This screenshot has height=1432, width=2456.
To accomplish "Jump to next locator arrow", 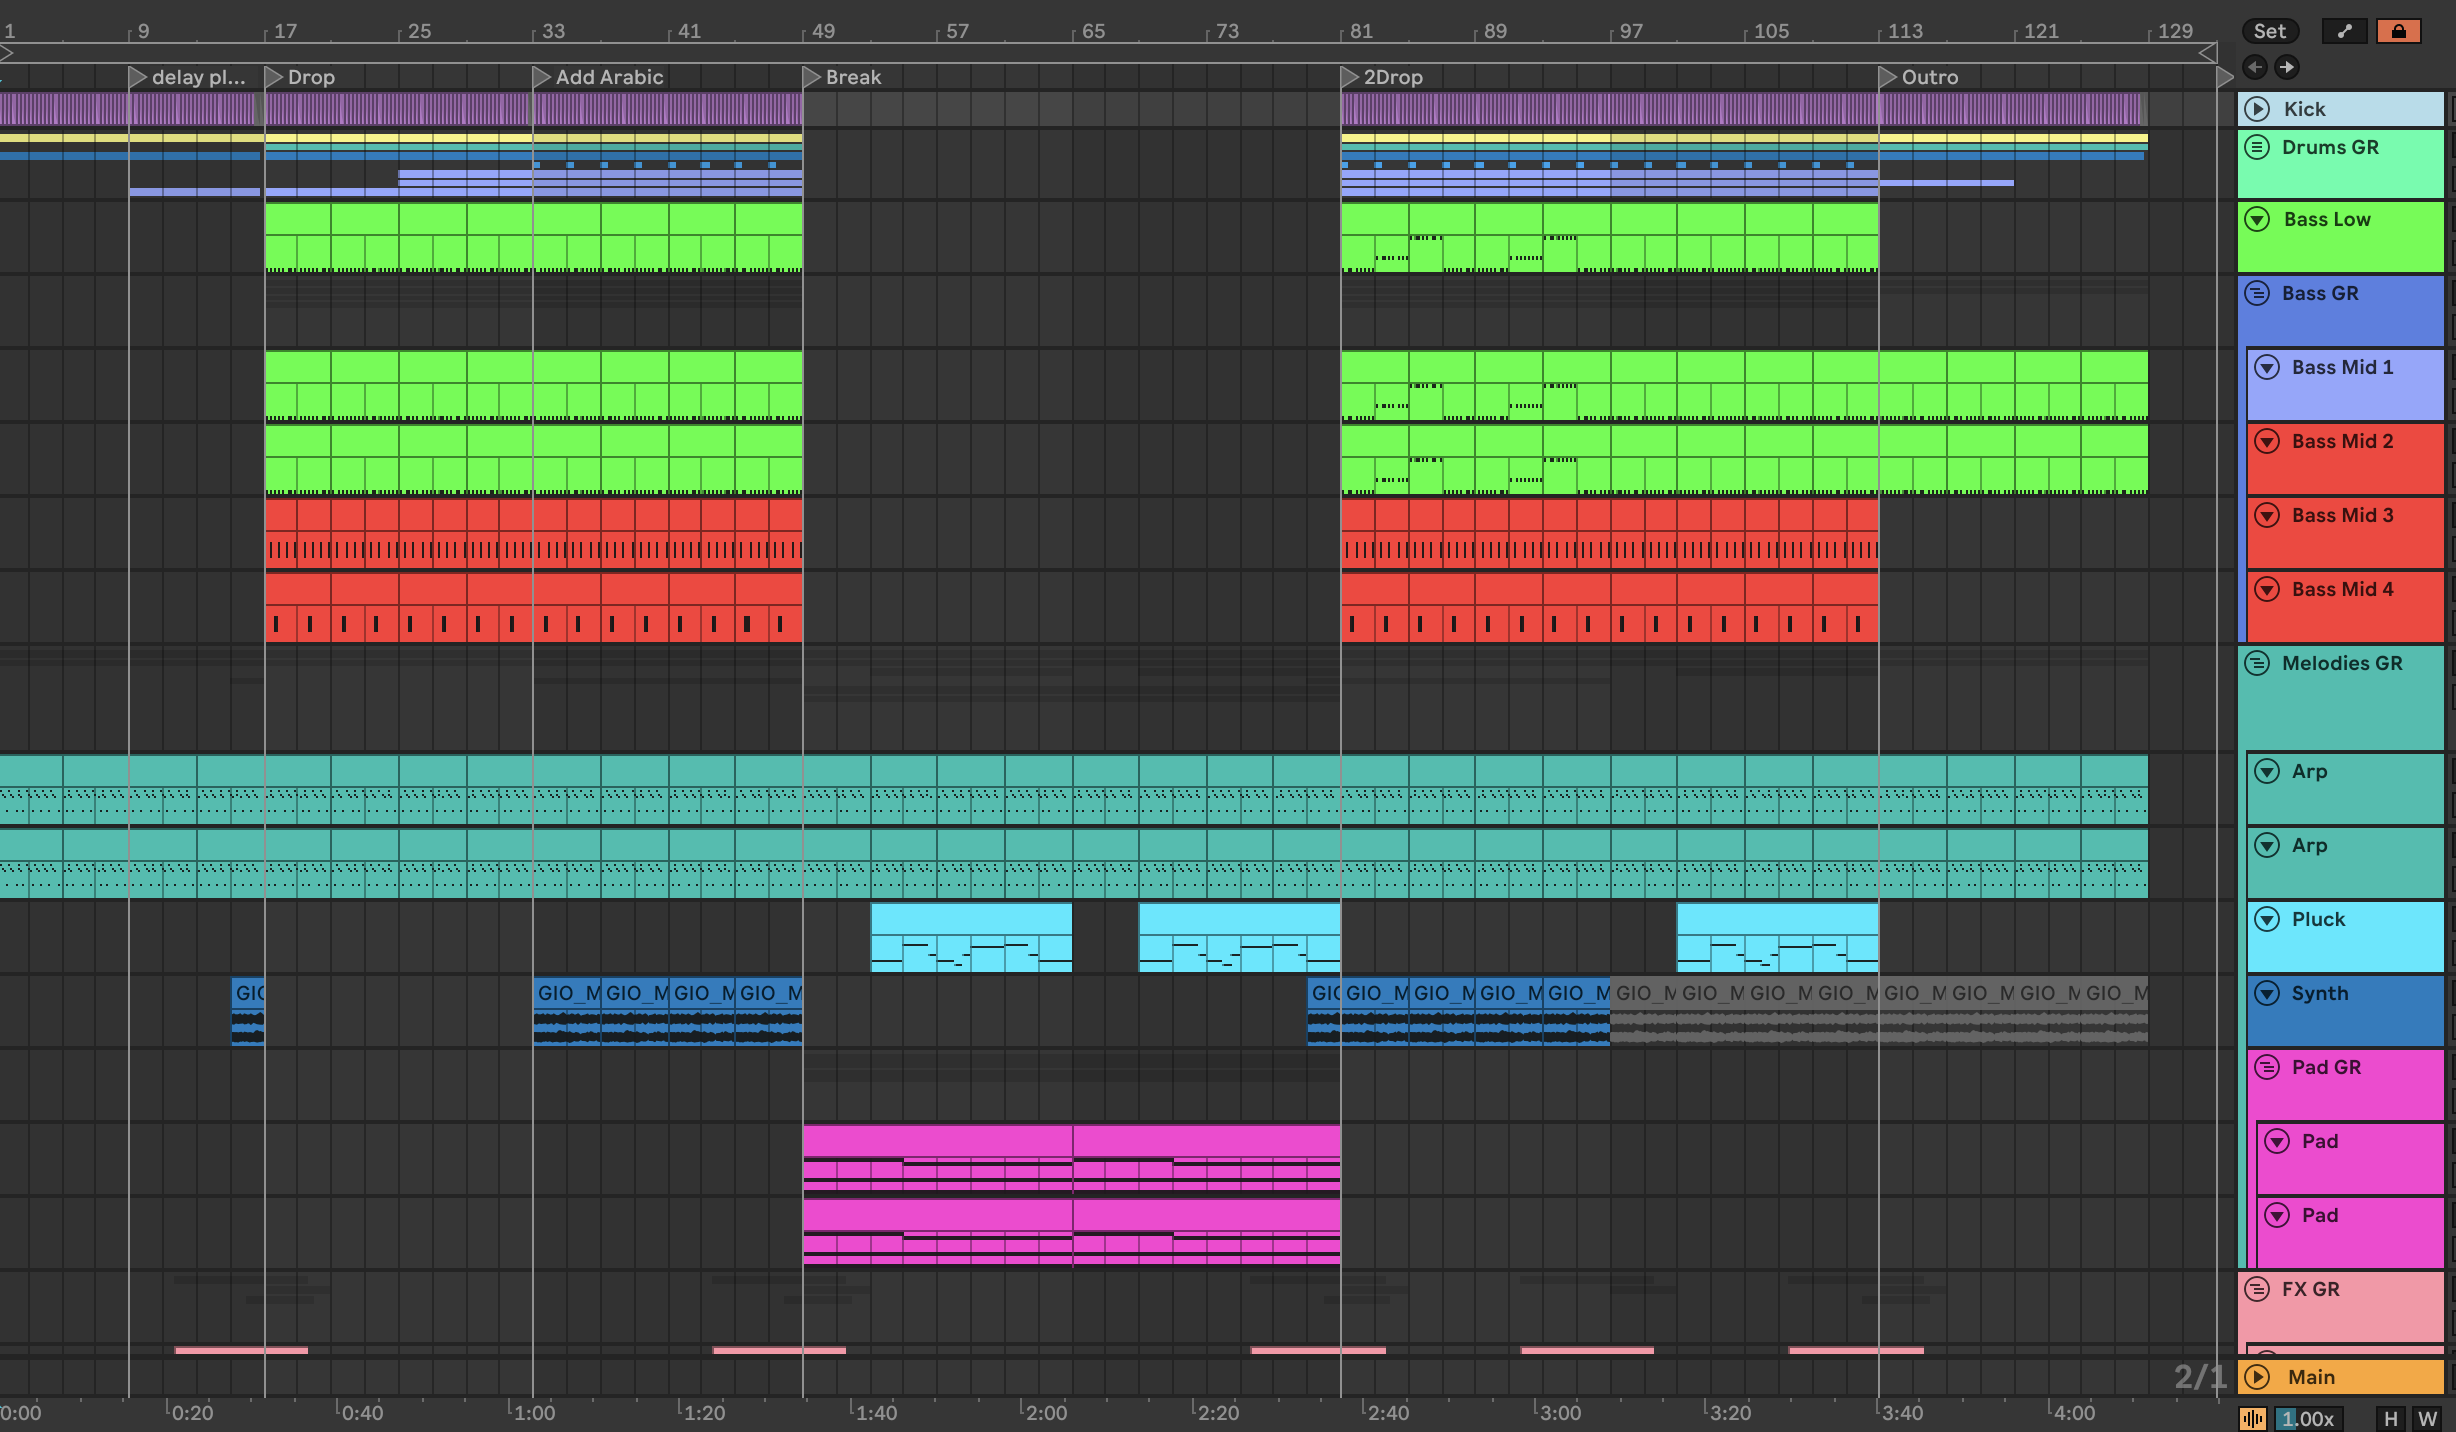I will [2286, 67].
